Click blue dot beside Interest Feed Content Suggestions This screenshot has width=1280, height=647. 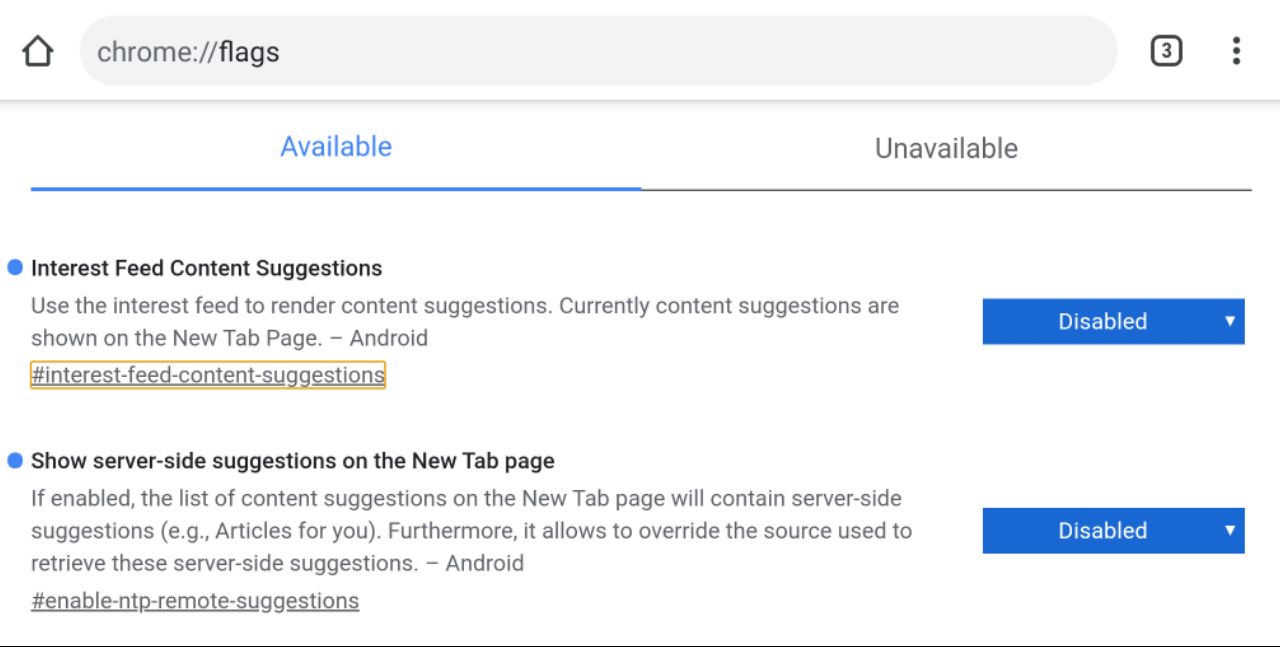15,267
